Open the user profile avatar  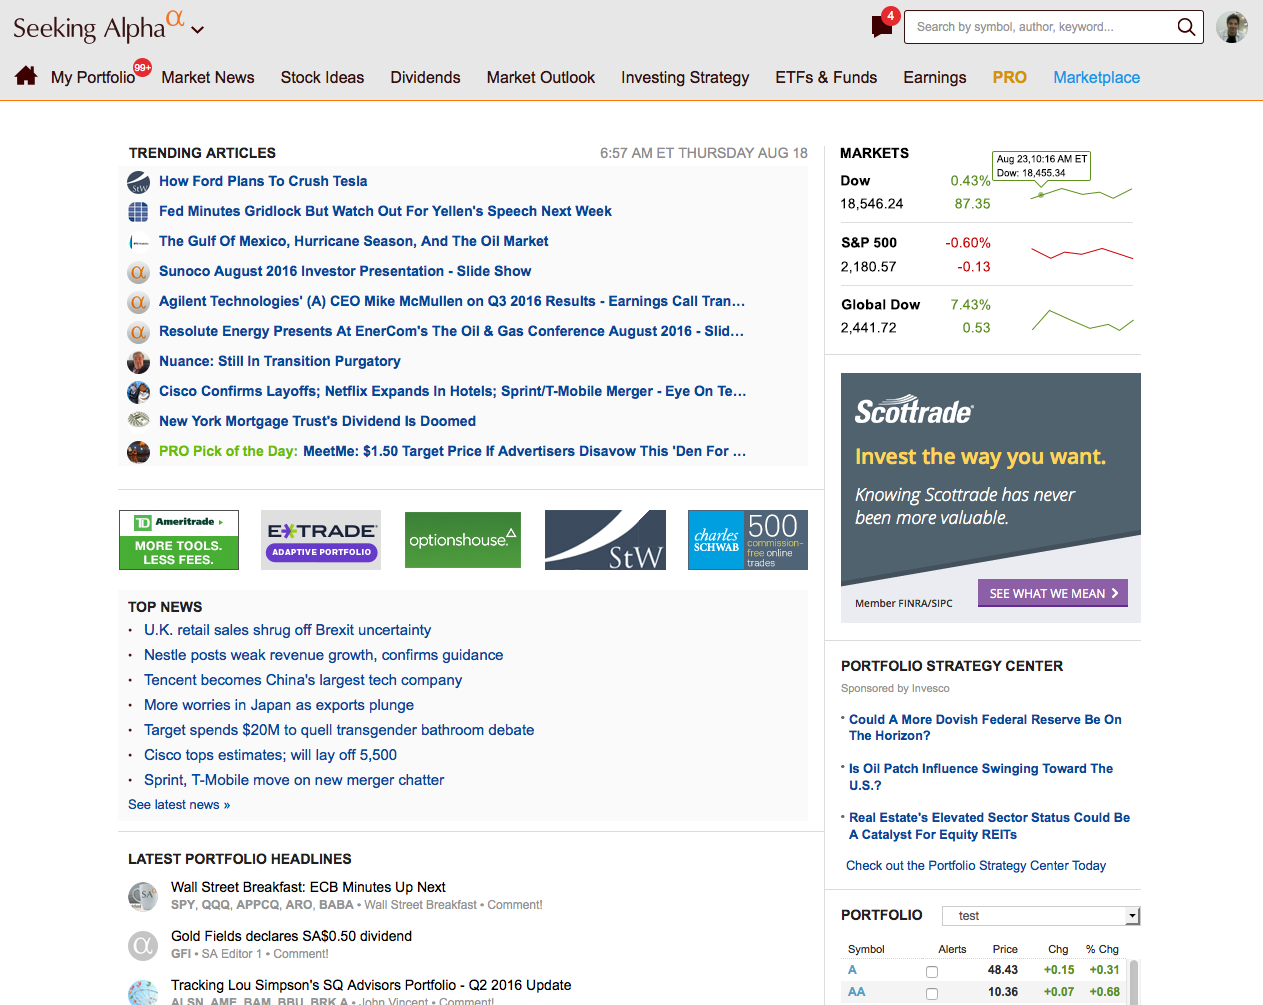coord(1232,27)
